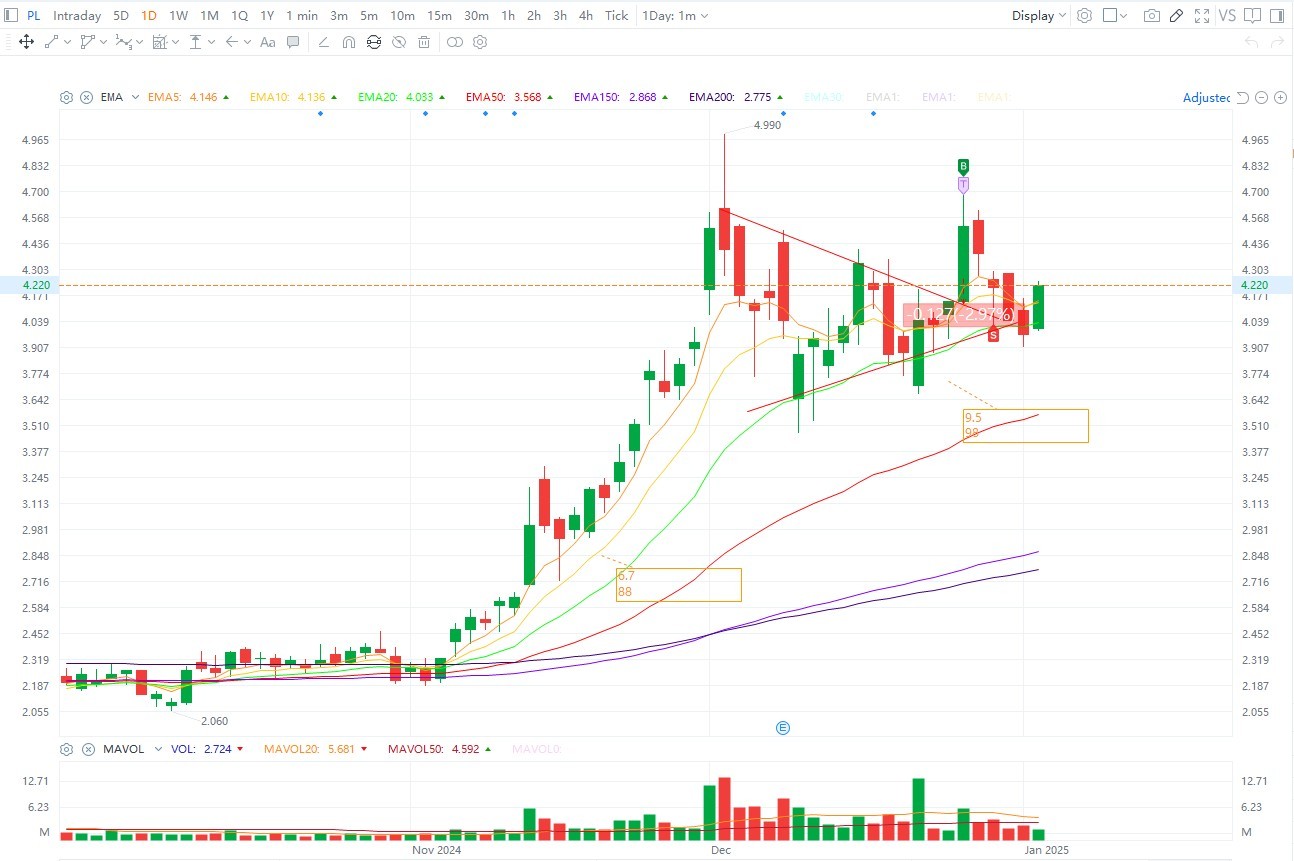Switch to the 1W timeframe tab

[178, 15]
